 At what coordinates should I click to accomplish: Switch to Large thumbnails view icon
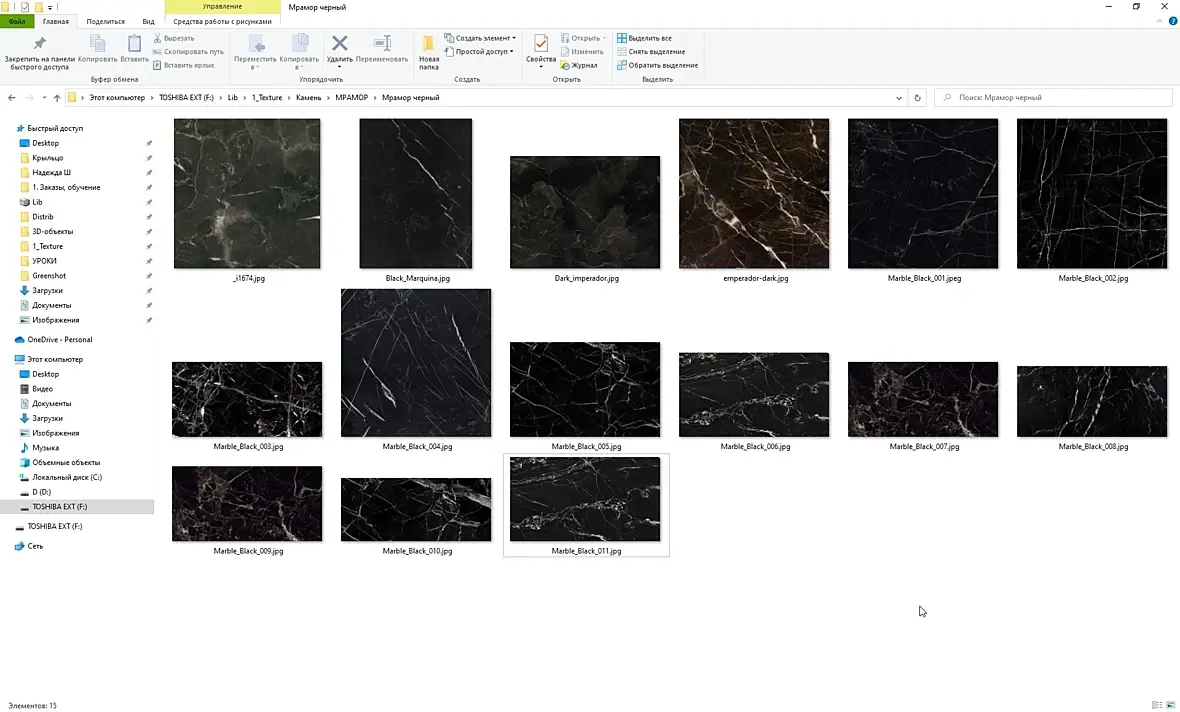[x=1170, y=705]
